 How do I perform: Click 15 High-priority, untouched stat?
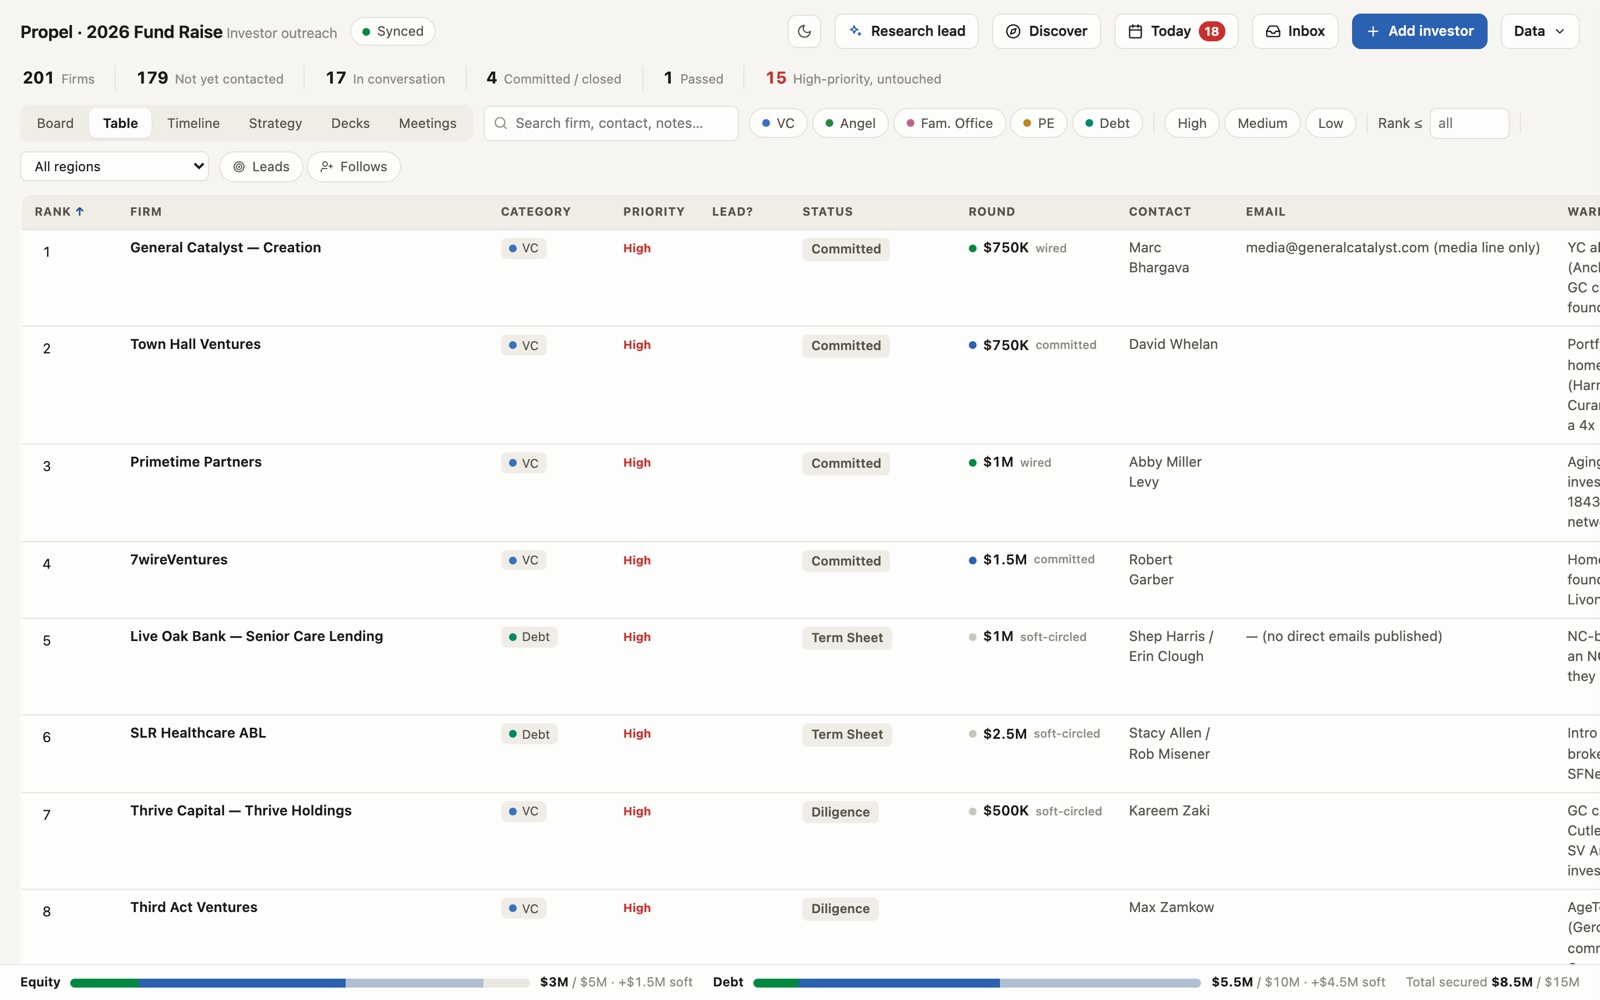853,78
